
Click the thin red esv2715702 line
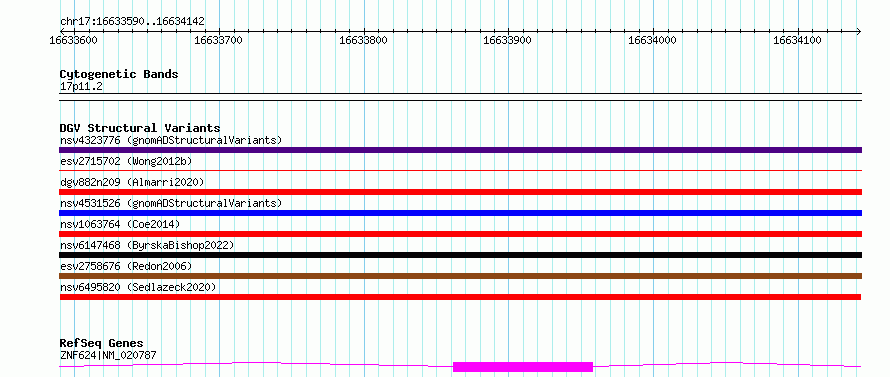click(x=460, y=170)
